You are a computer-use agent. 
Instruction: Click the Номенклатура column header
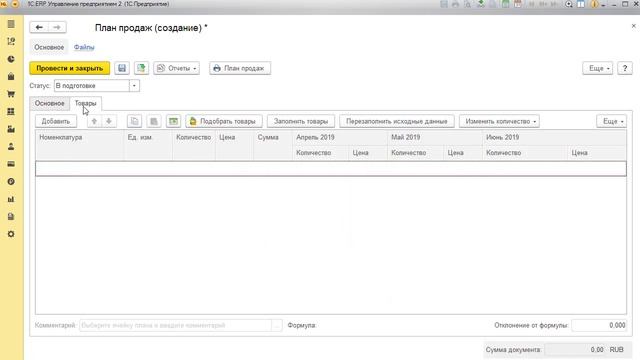tap(80, 145)
